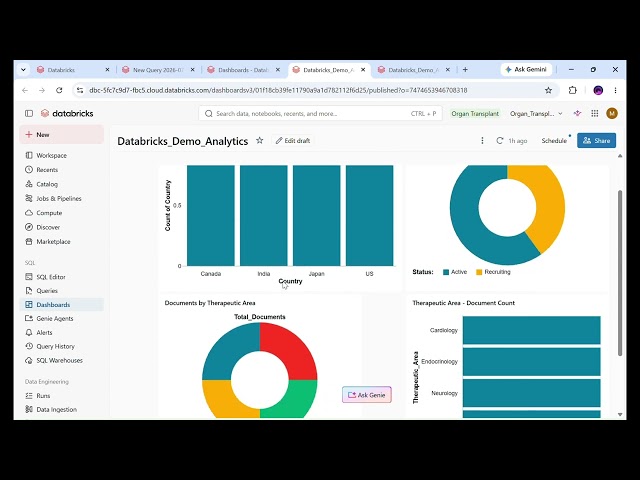Screen dimensions: 640x480
Task: Open the dashboard kebab menu
Action: (x=482, y=140)
